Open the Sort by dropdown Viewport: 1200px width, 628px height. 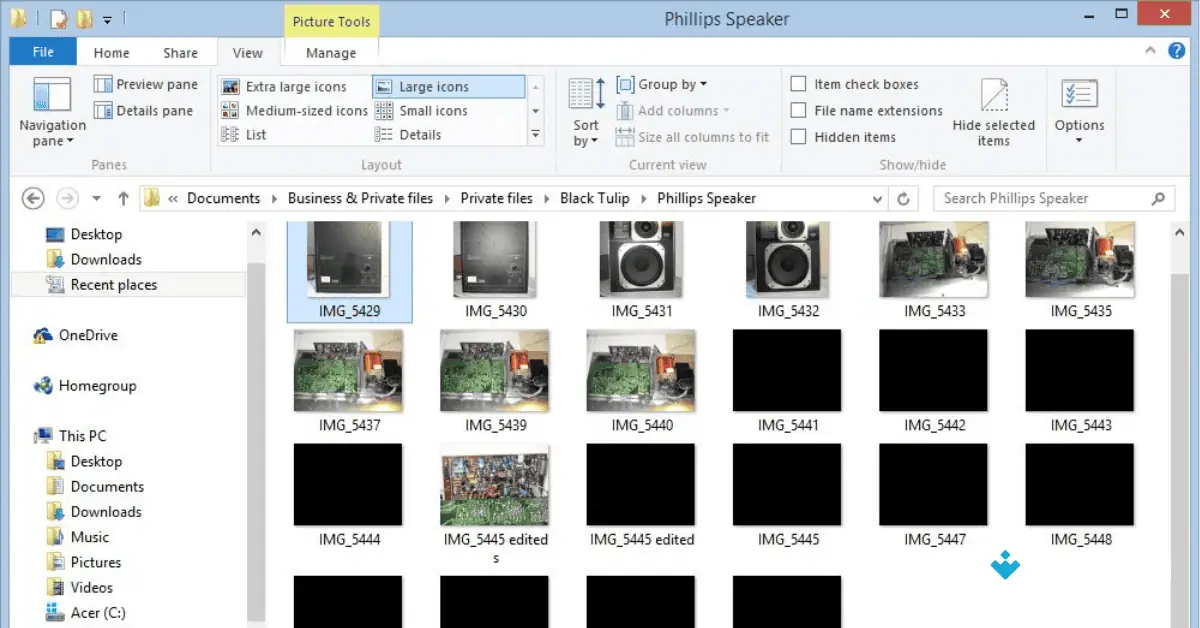[x=585, y=110]
